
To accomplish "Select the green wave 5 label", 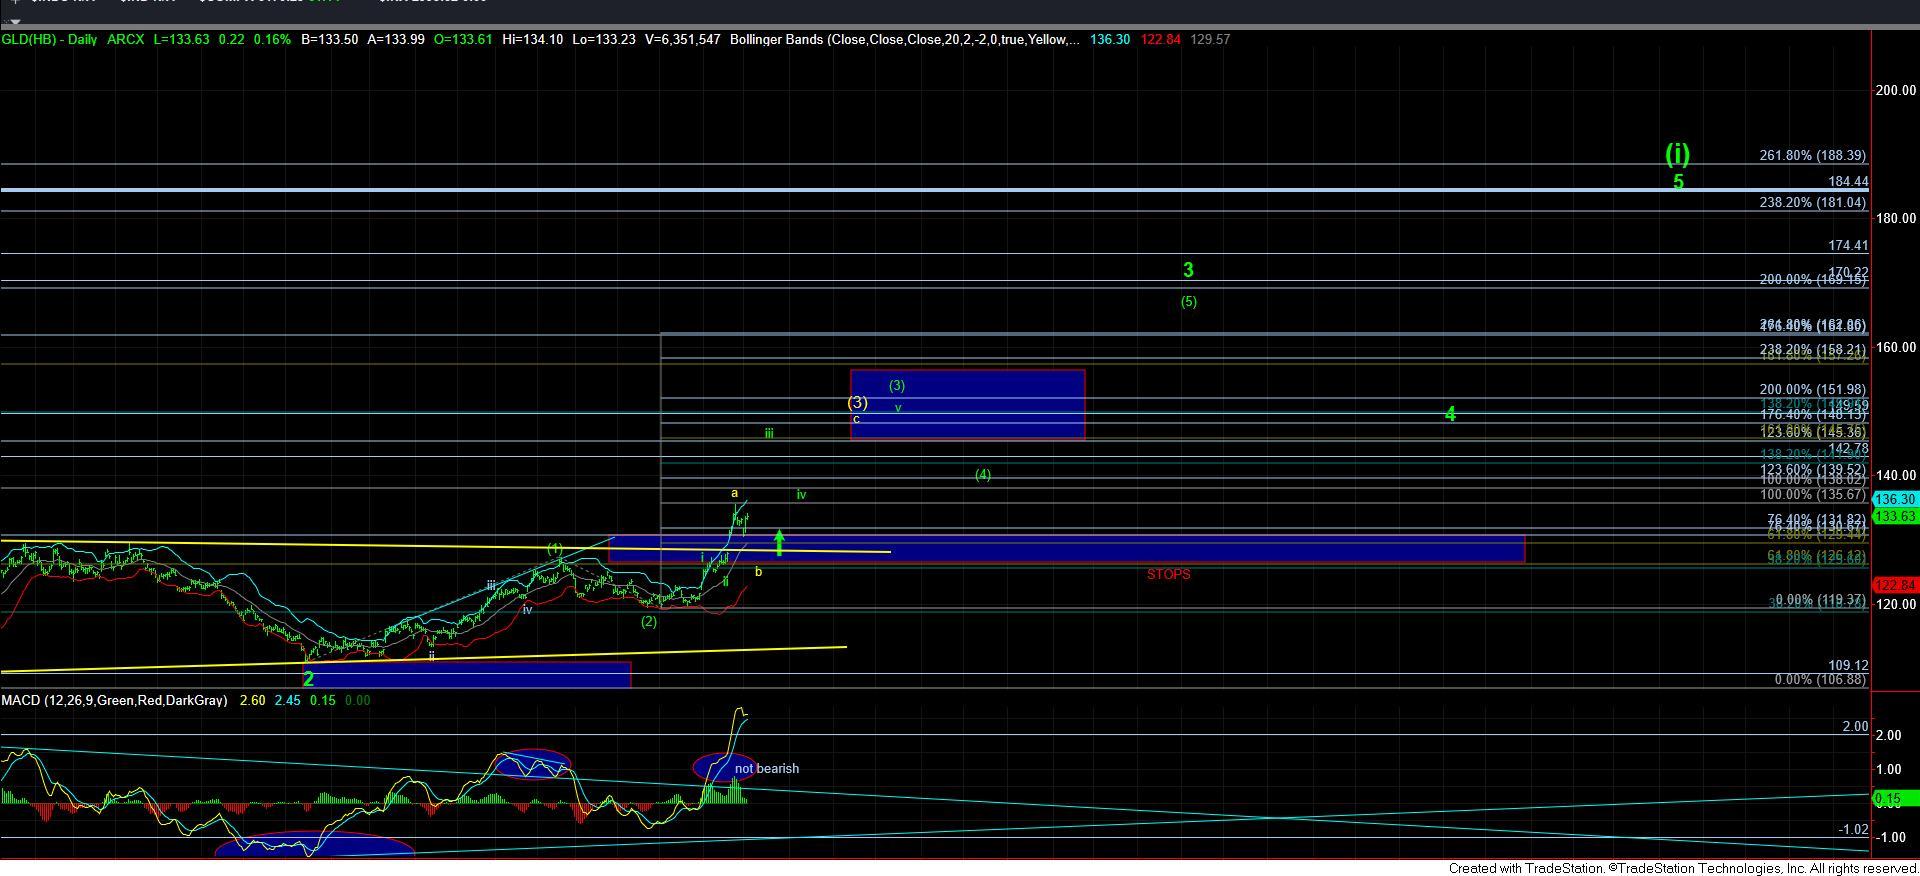I will pyautogui.click(x=1678, y=182).
